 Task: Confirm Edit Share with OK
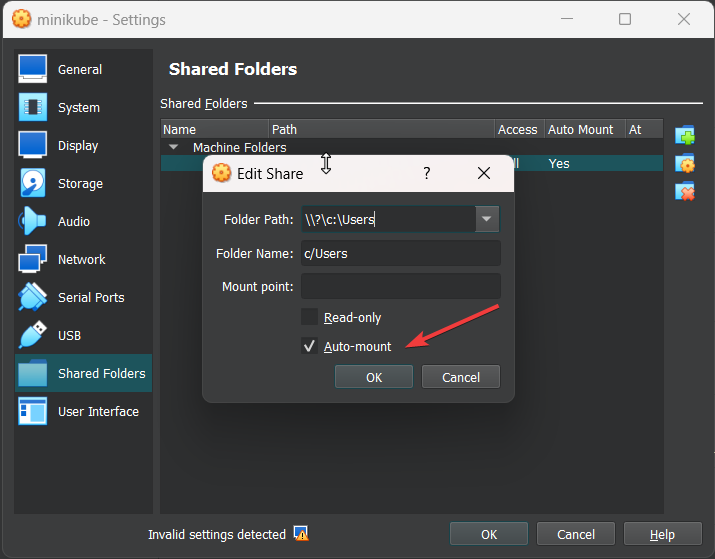373,377
